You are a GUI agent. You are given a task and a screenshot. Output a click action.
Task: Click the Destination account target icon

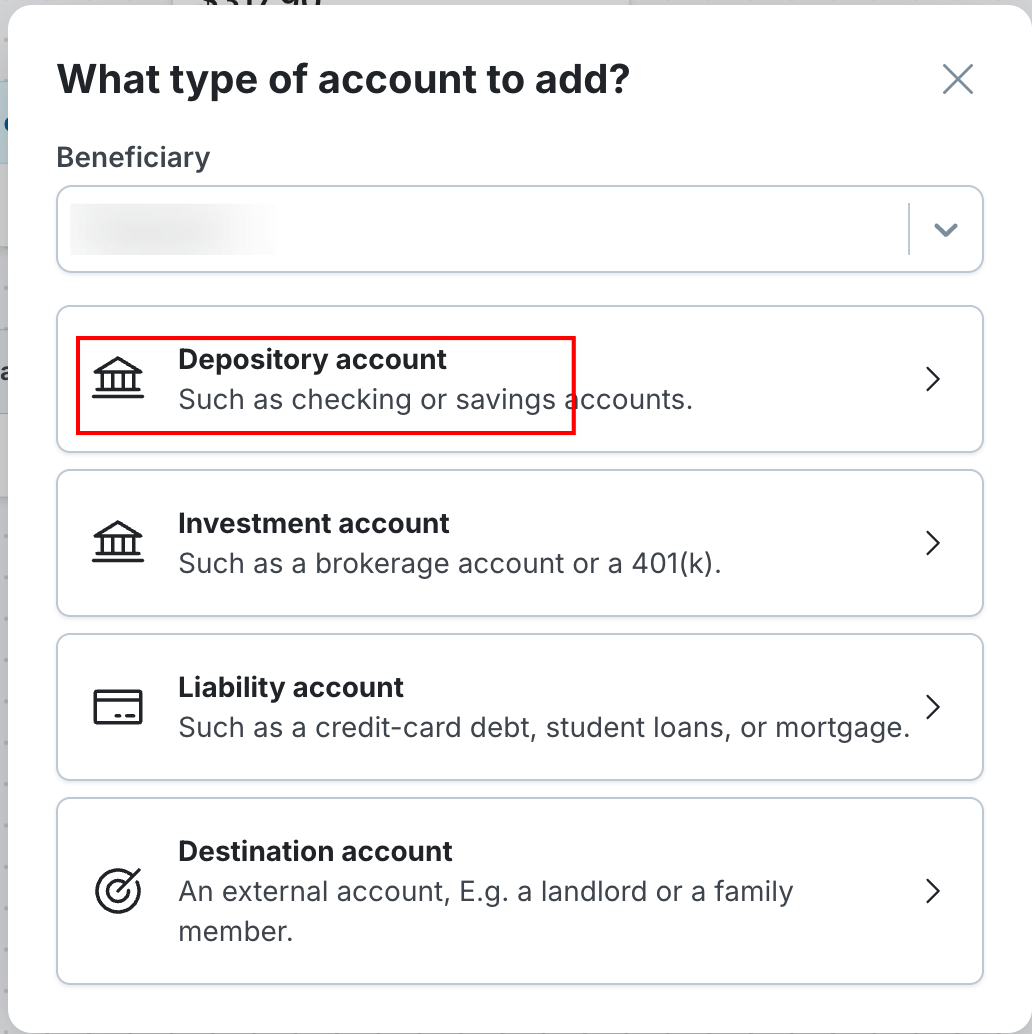pyautogui.click(x=118, y=890)
